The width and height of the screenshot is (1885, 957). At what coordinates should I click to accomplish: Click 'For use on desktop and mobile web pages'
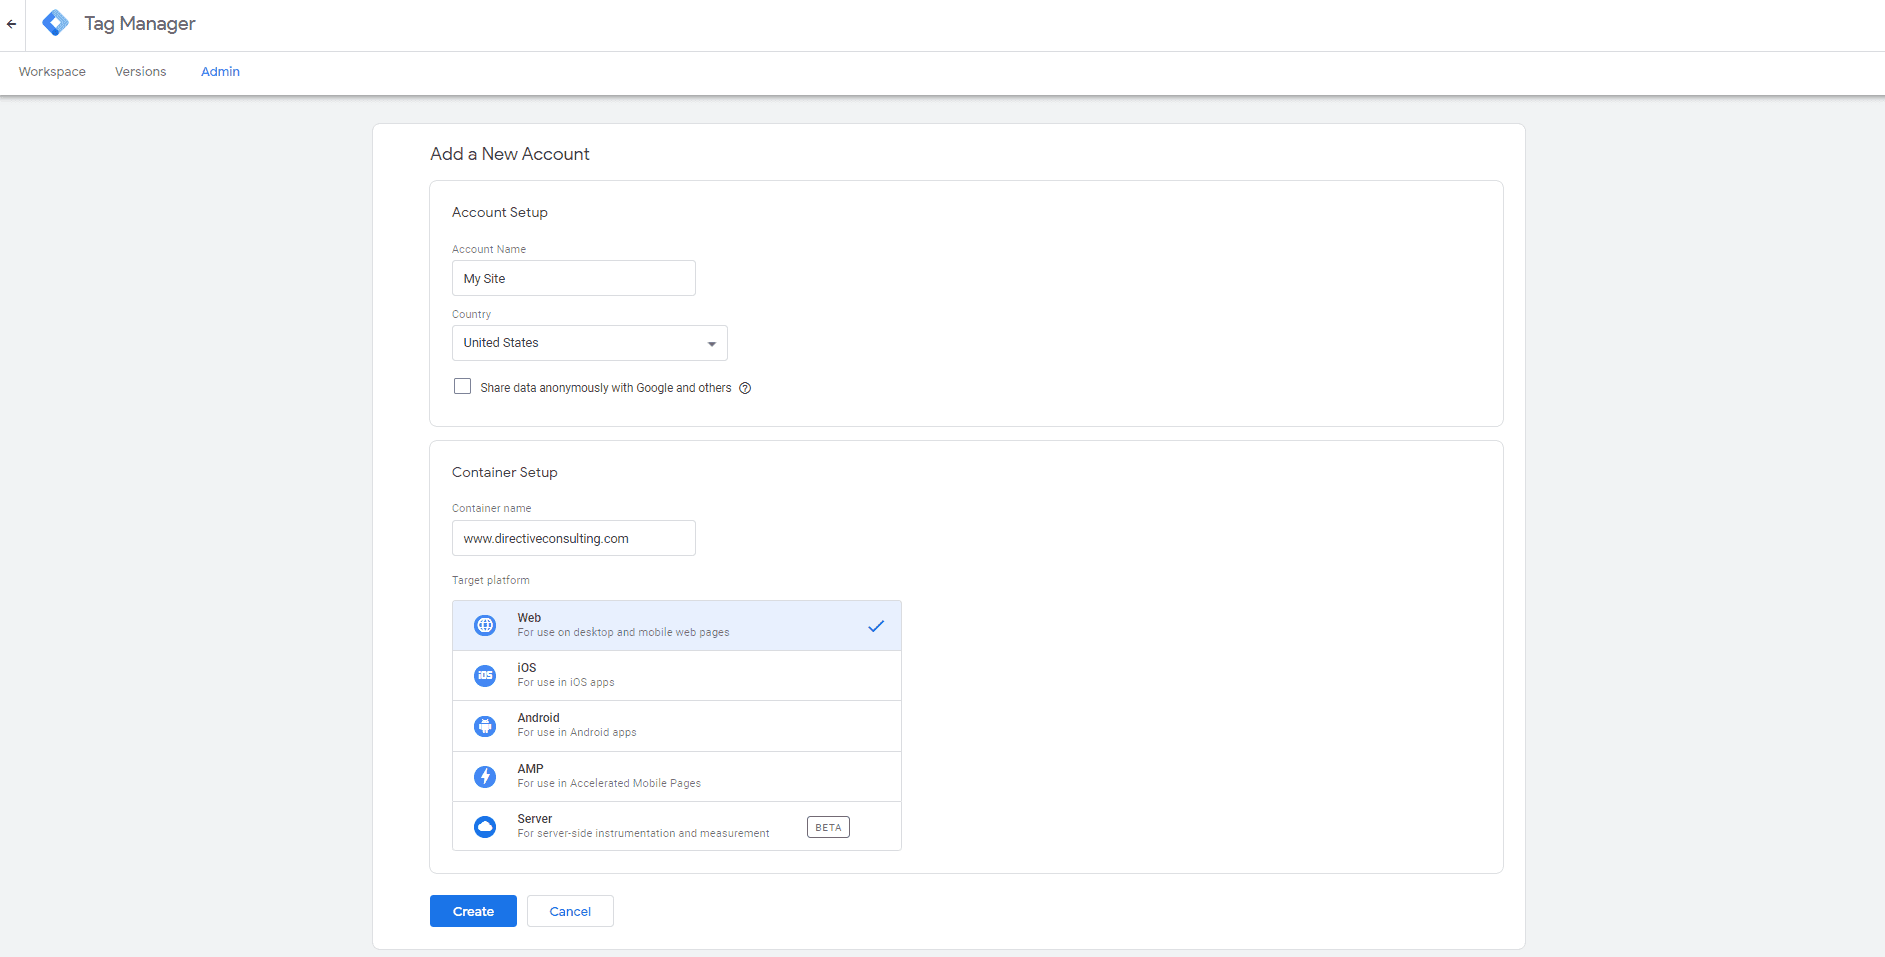pos(623,633)
